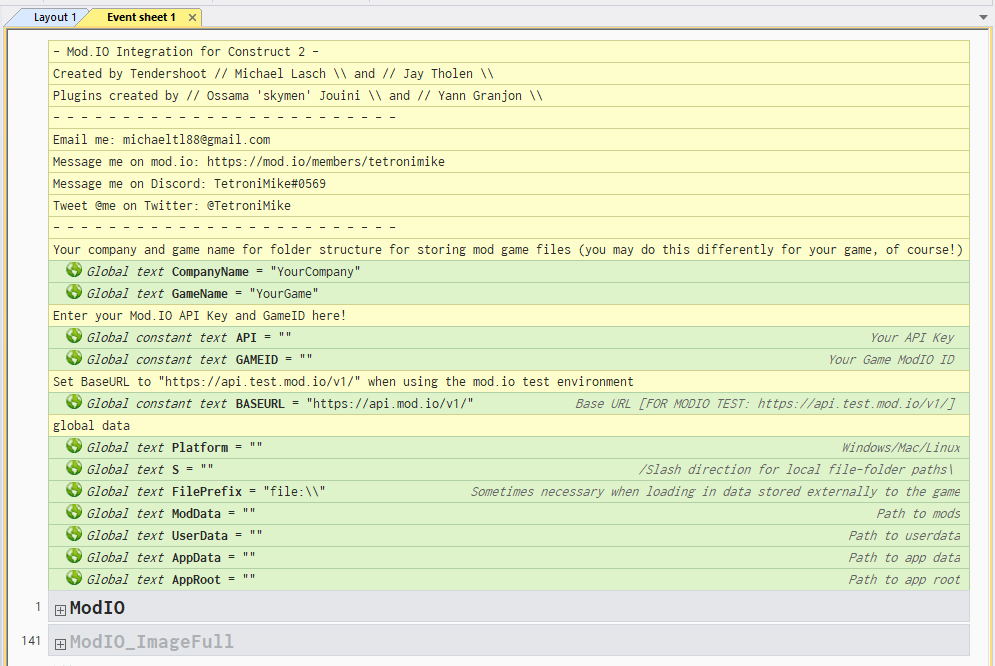Screen dimensions: 995x666
Task: Select the 'global data' comment
Action: click(509, 426)
